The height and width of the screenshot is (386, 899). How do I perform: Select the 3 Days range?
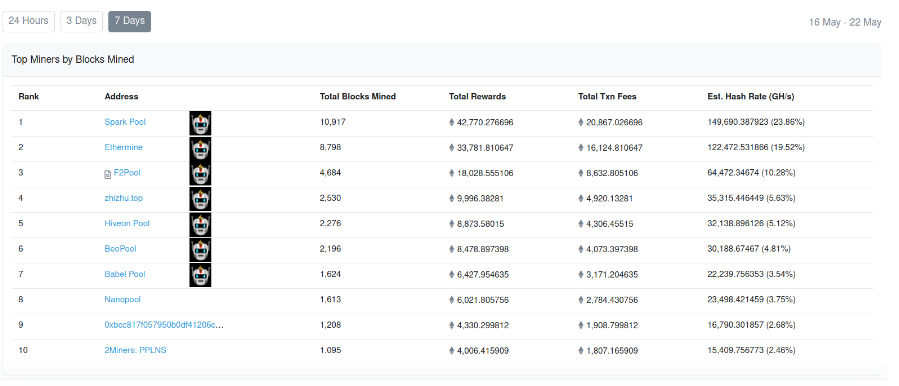[81, 21]
